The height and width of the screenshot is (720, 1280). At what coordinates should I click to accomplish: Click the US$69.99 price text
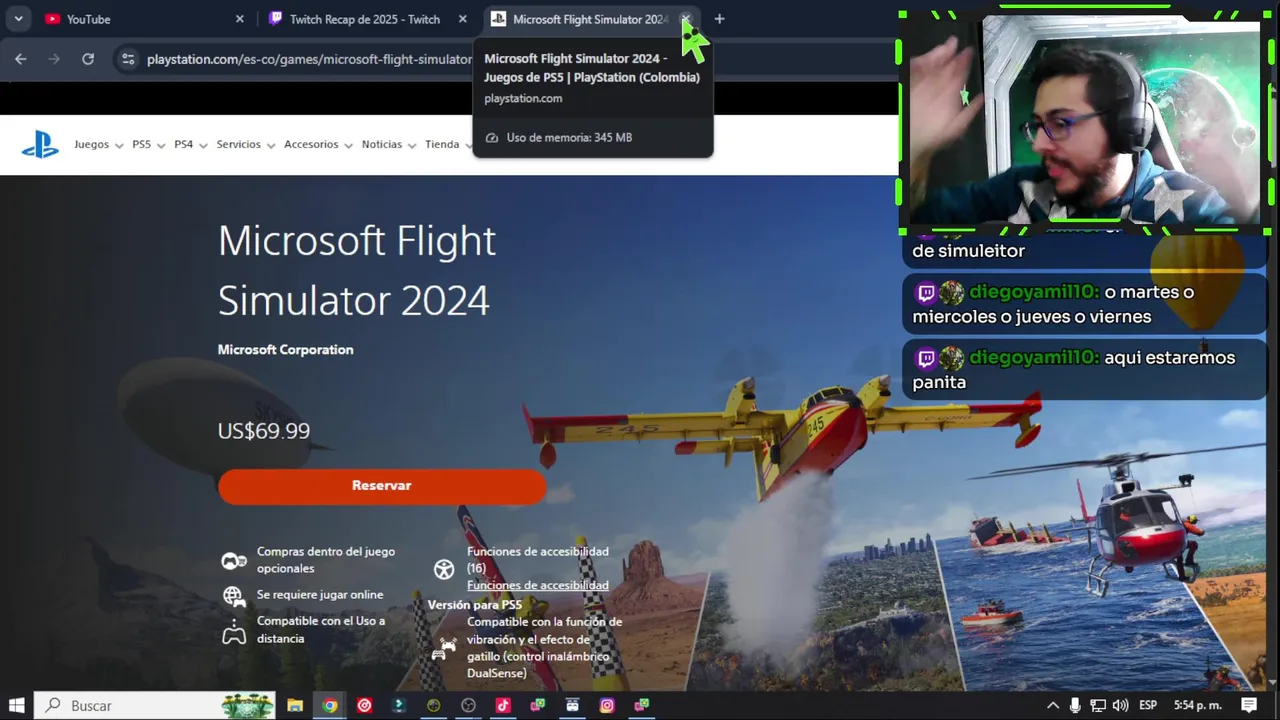[264, 431]
